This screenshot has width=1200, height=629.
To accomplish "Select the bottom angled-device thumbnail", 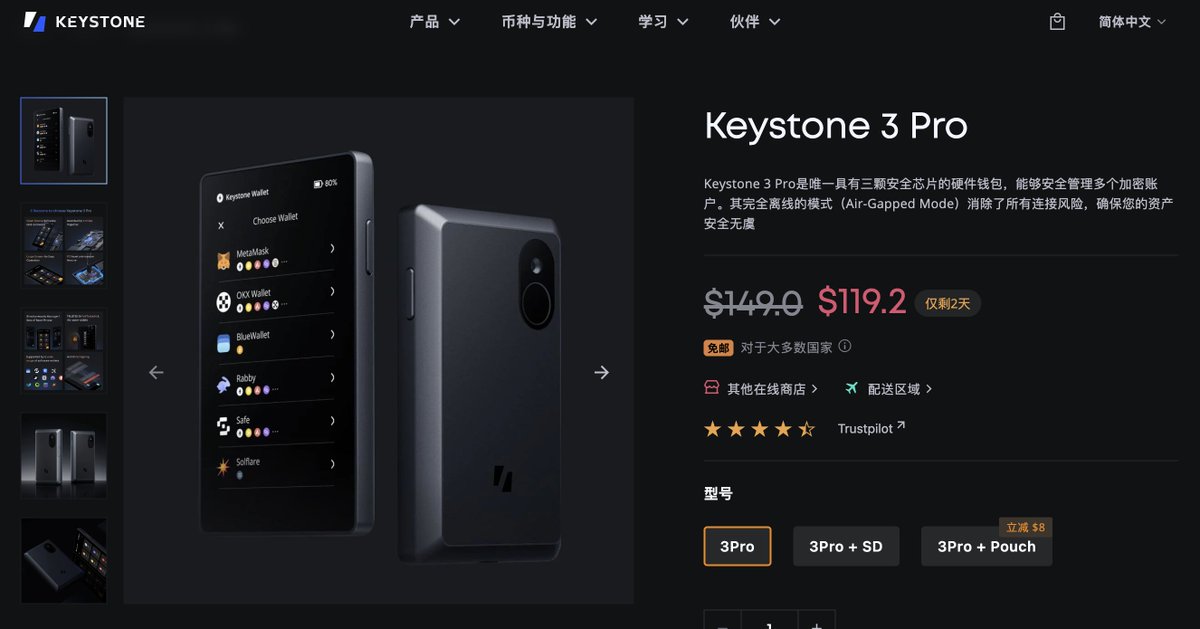I will (64, 560).
